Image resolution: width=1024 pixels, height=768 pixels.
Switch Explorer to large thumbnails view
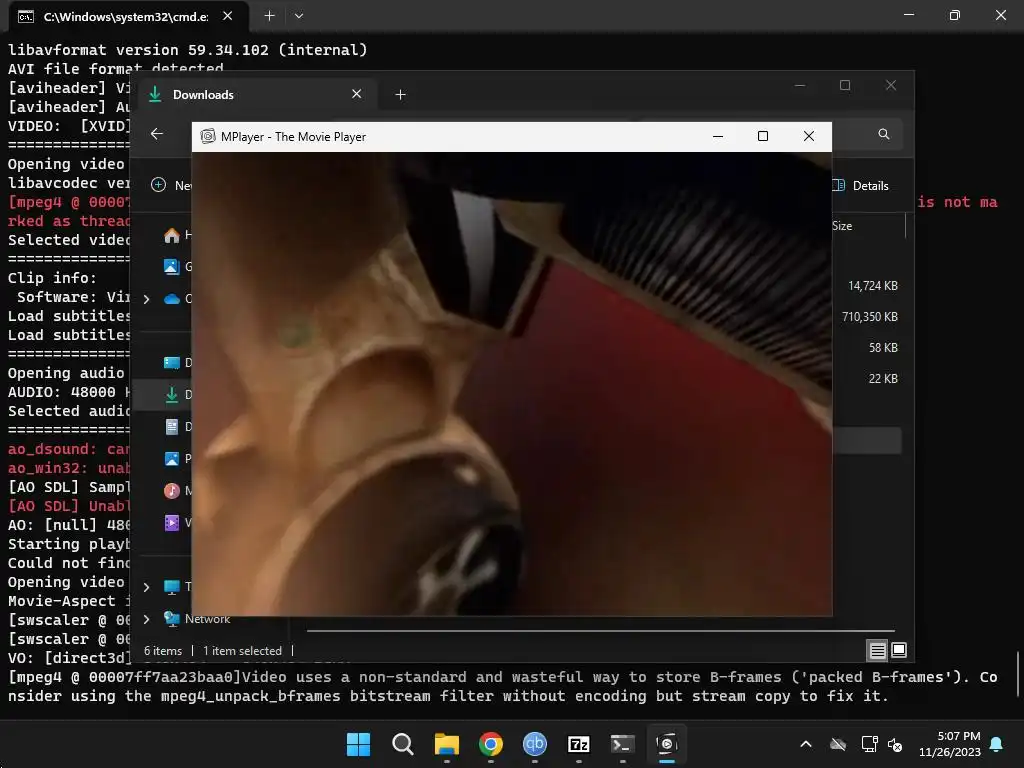[x=899, y=650]
